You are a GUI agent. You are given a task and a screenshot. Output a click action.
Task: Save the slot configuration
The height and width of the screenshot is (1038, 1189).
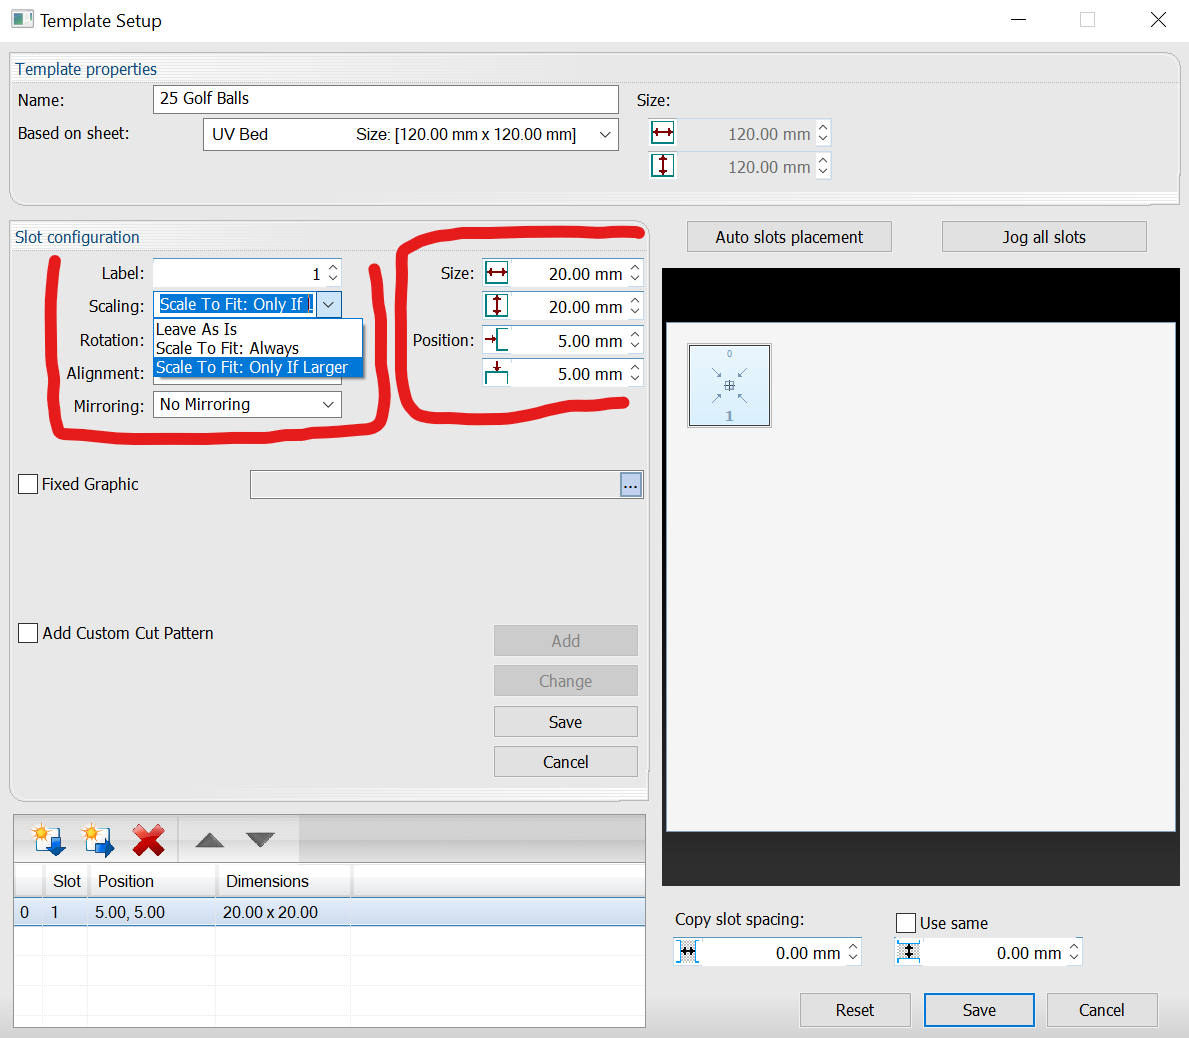coord(566,722)
